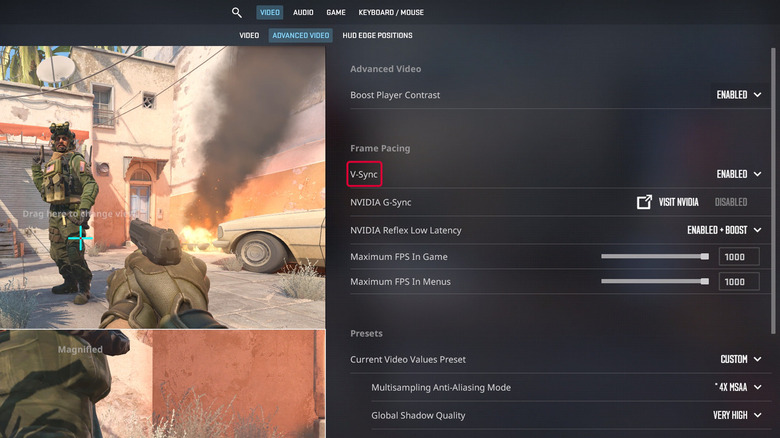
Task: Click the Multisampling Anti-Aliasing Mode label
Action: pyautogui.click(x=441, y=387)
